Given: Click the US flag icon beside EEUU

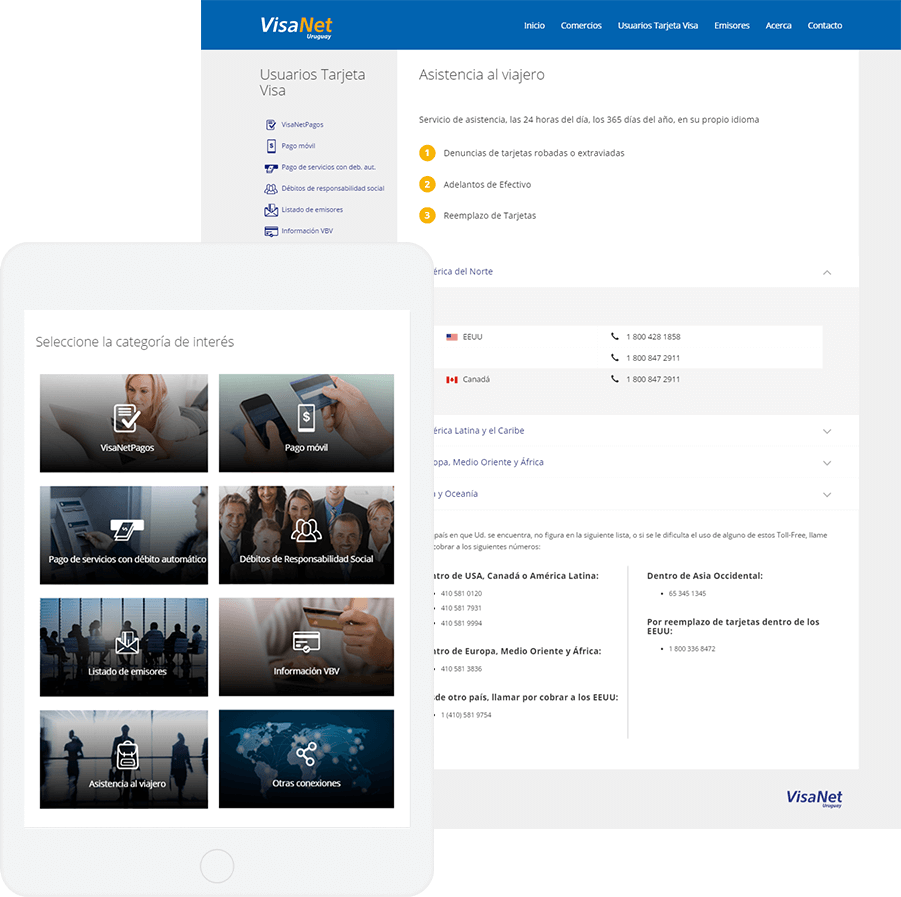Looking at the screenshot, I should coord(452,336).
